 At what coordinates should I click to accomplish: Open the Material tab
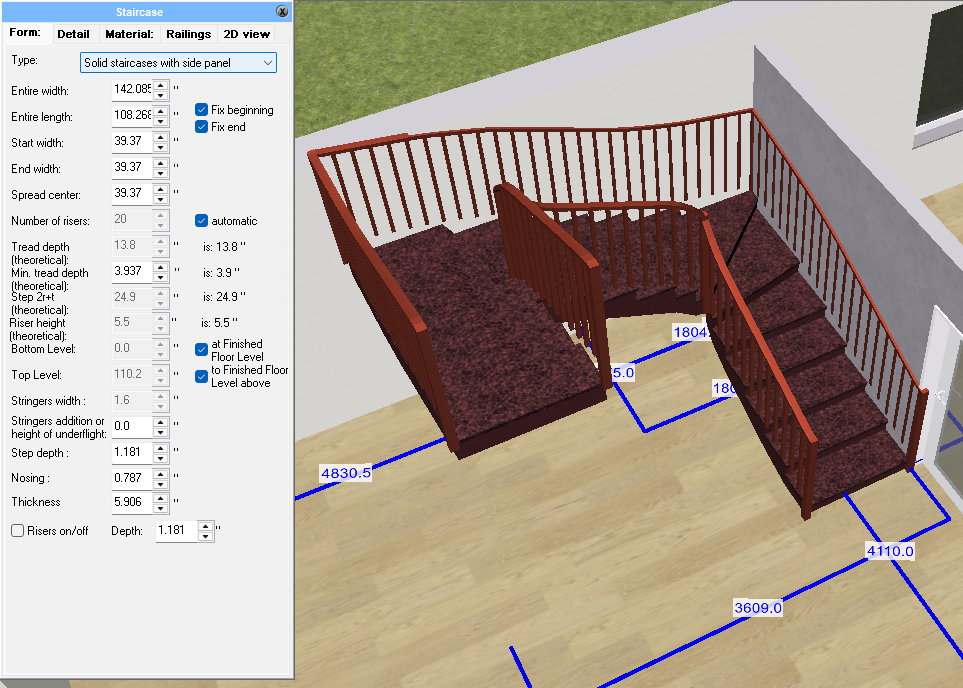tap(129, 34)
